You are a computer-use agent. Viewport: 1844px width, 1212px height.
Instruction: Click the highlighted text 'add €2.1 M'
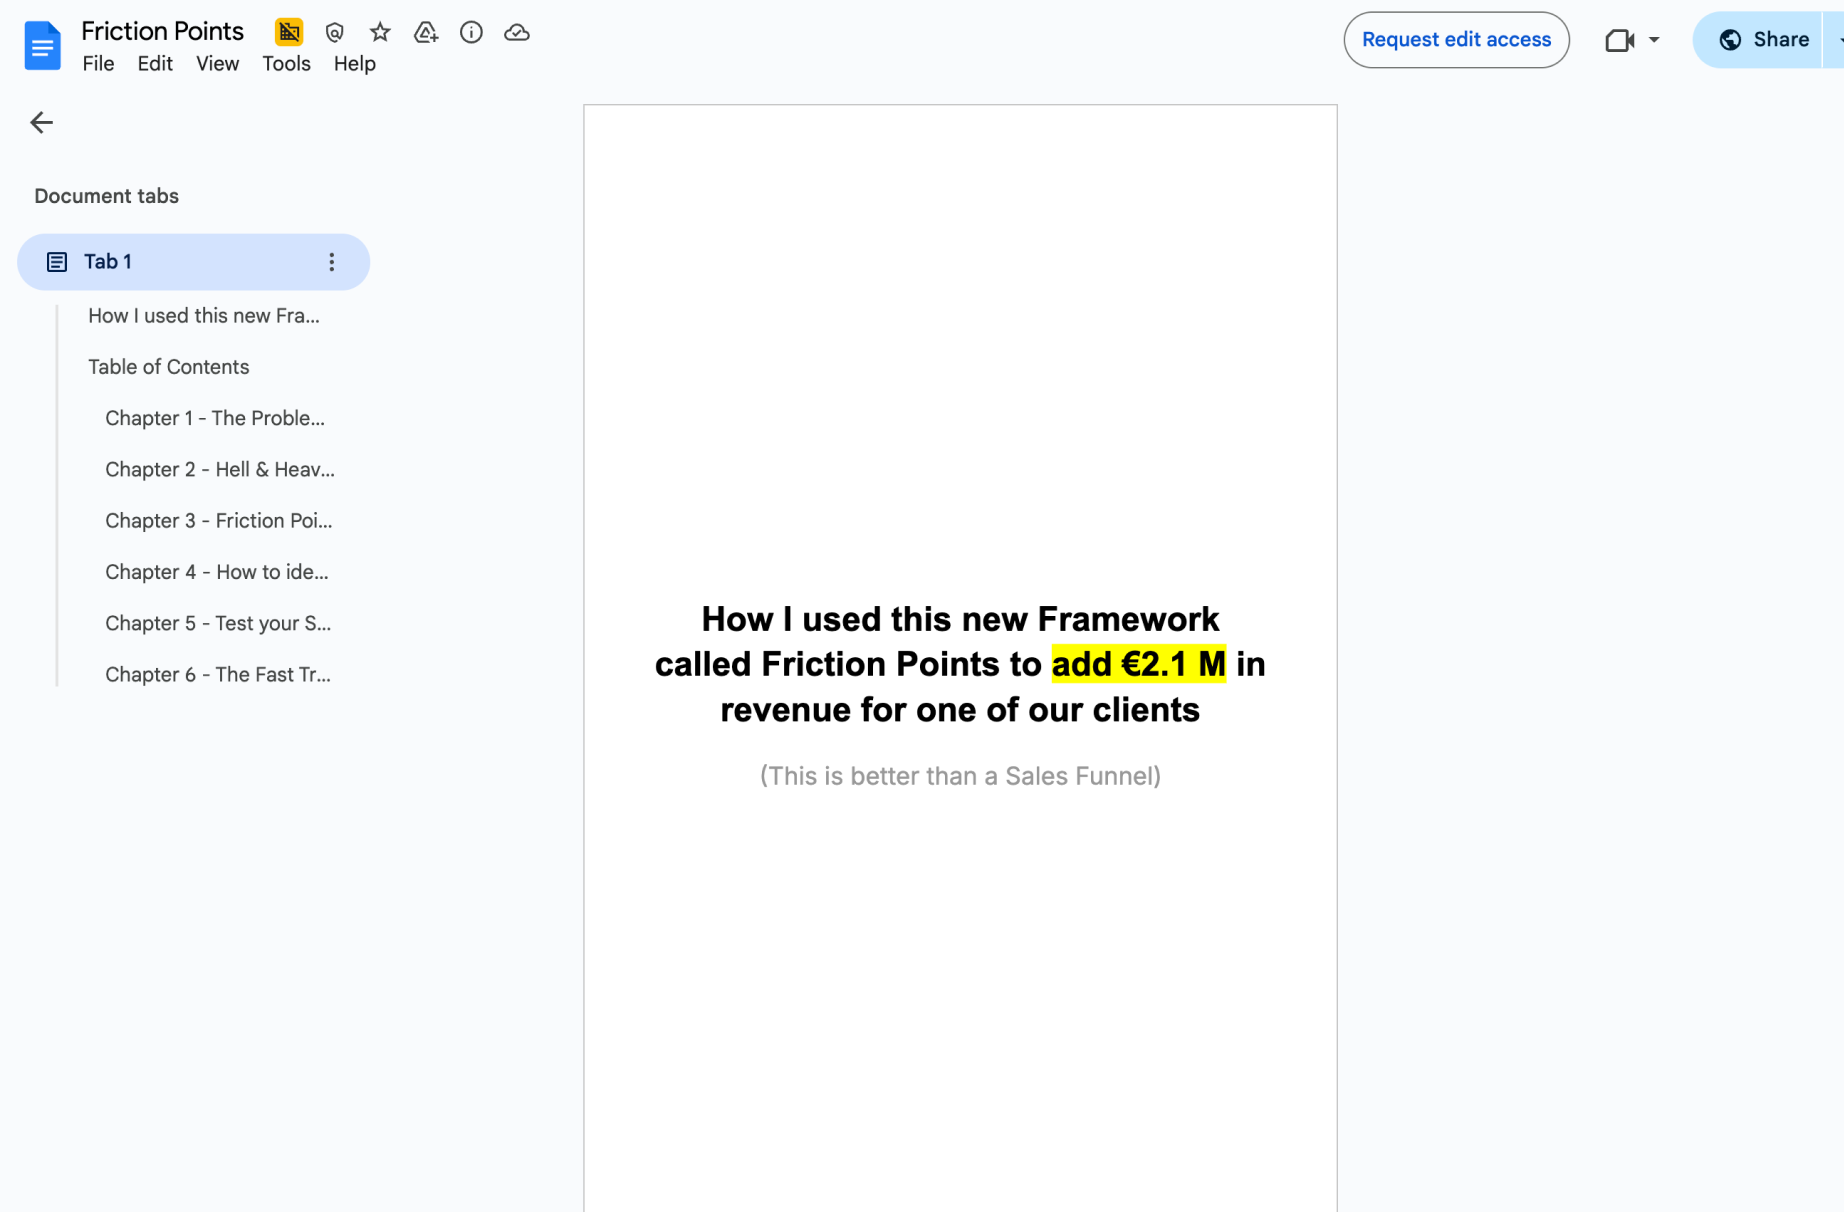pos(1138,664)
